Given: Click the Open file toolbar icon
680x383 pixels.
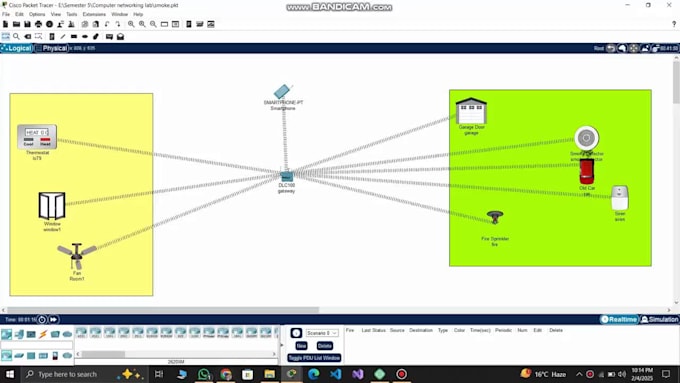Looking at the screenshot, I should click(x=16, y=24).
